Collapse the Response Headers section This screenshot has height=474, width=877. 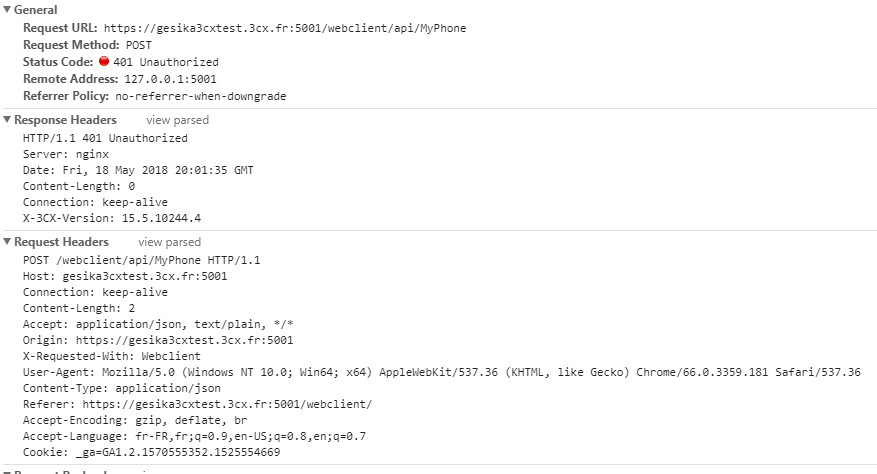click(7, 120)
